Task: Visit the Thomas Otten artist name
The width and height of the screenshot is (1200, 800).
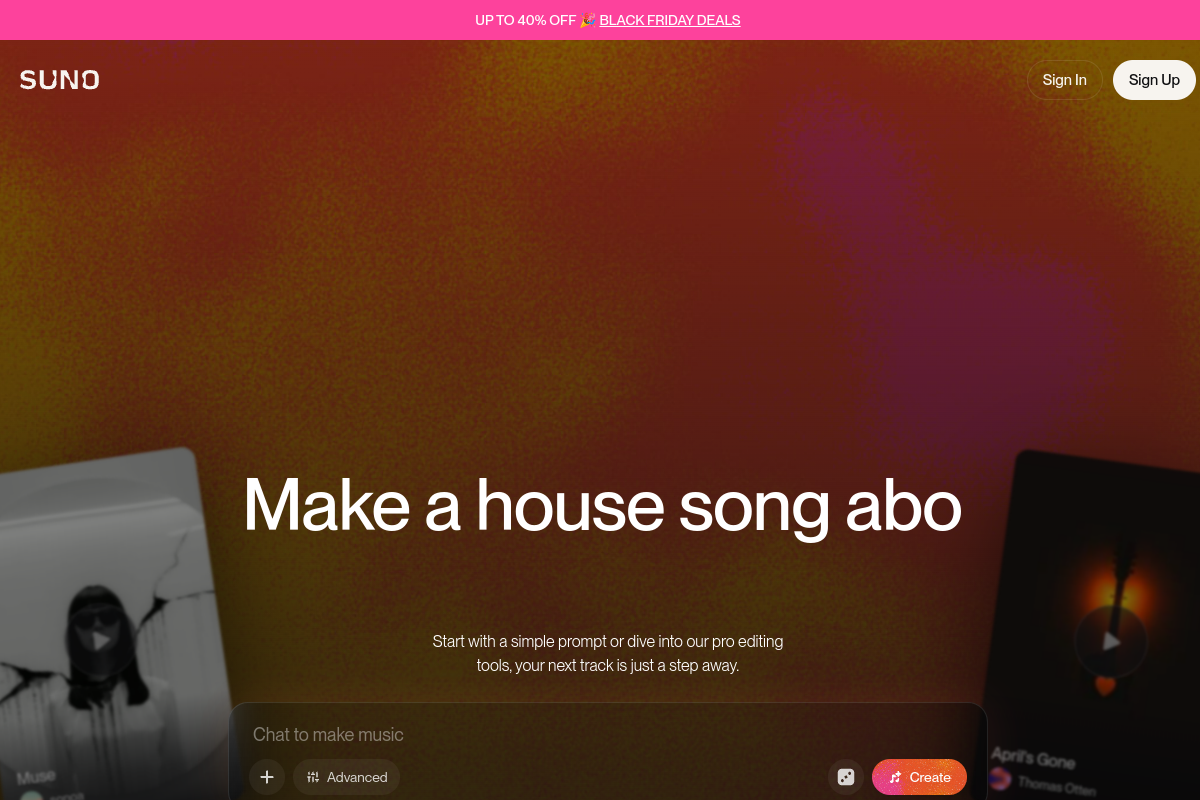Action: click(x=1056, y=787)
